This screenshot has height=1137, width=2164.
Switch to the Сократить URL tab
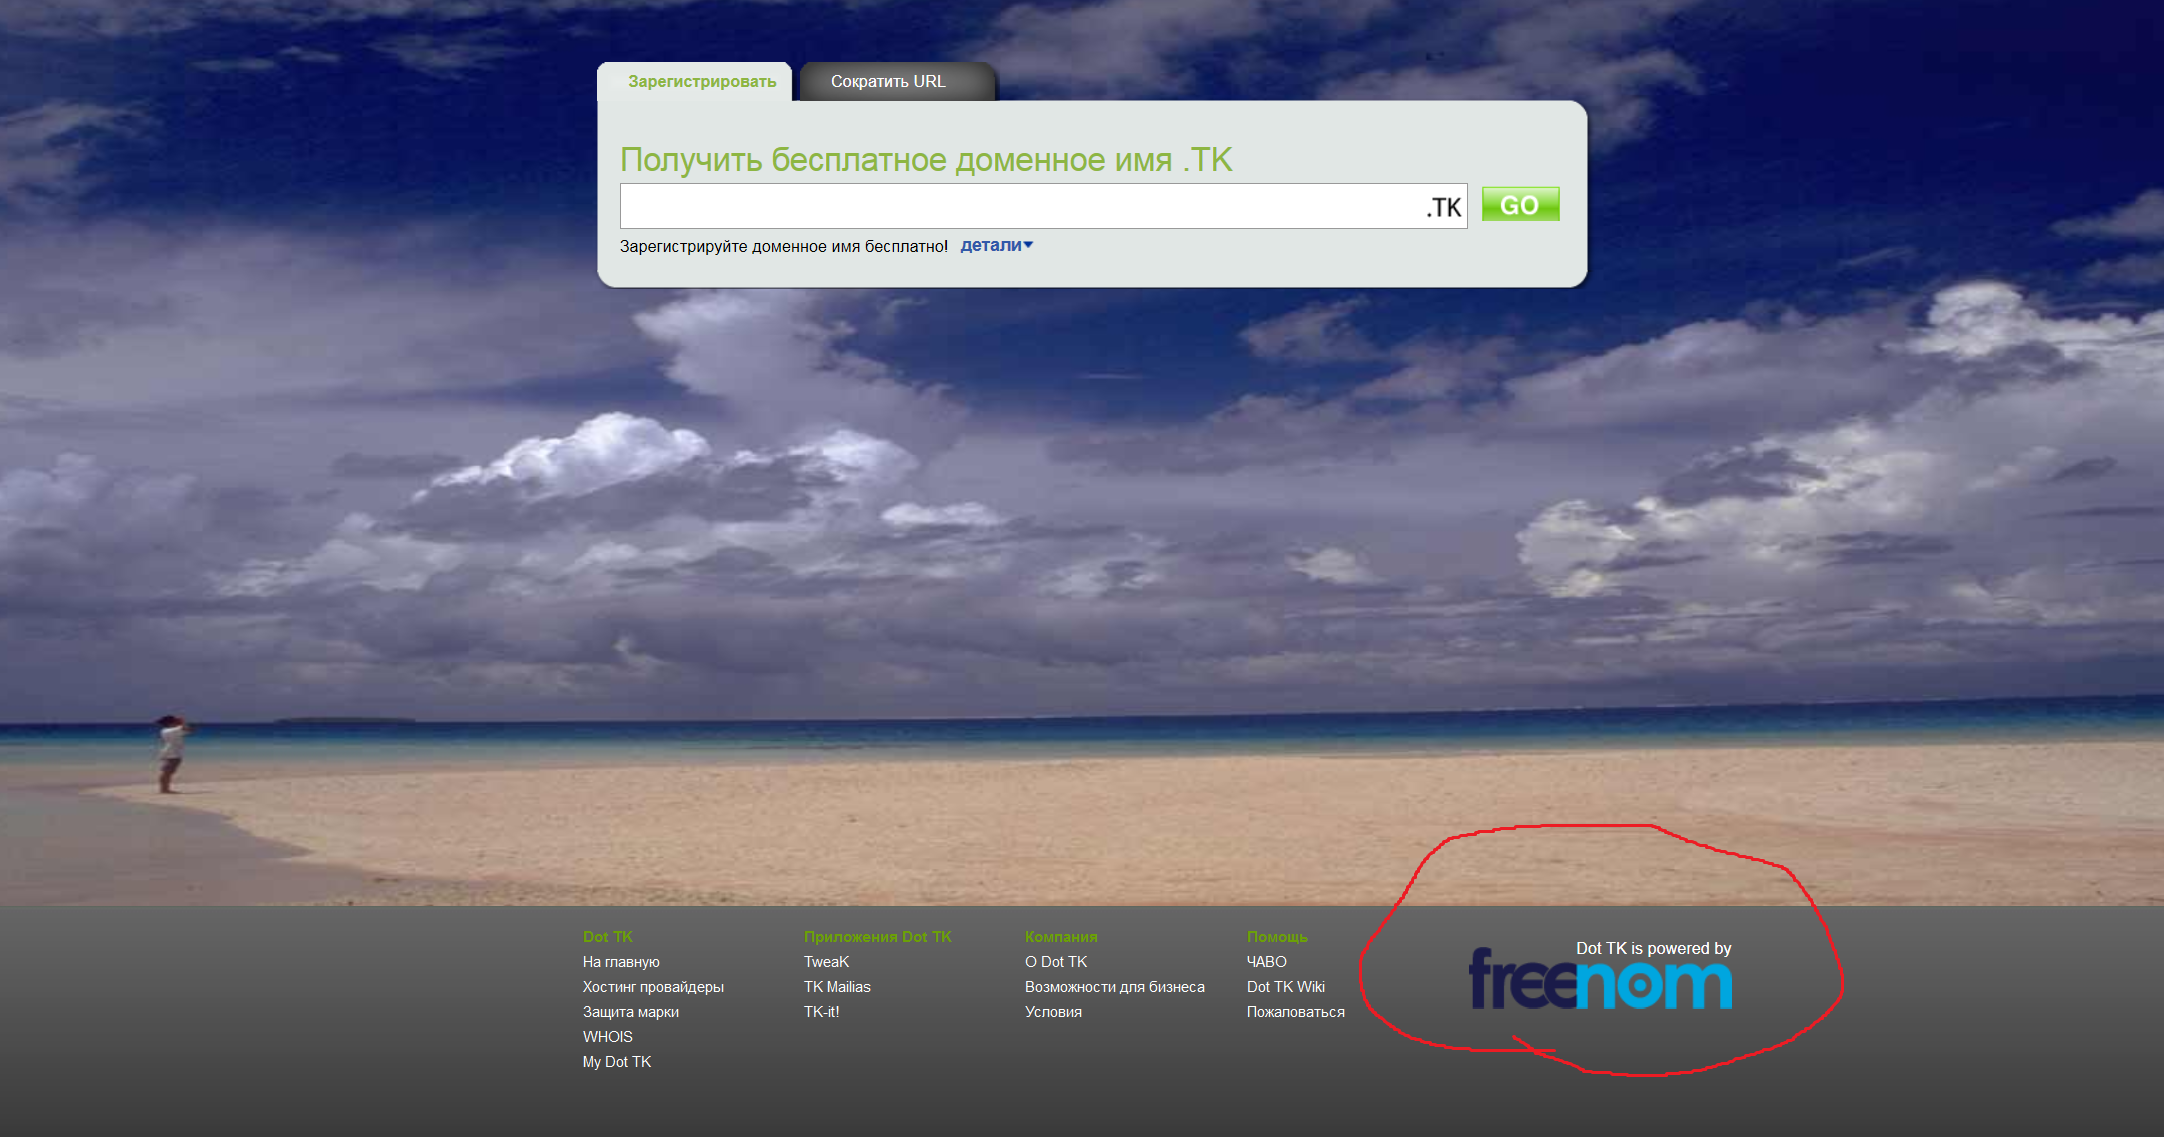[888, 82]
